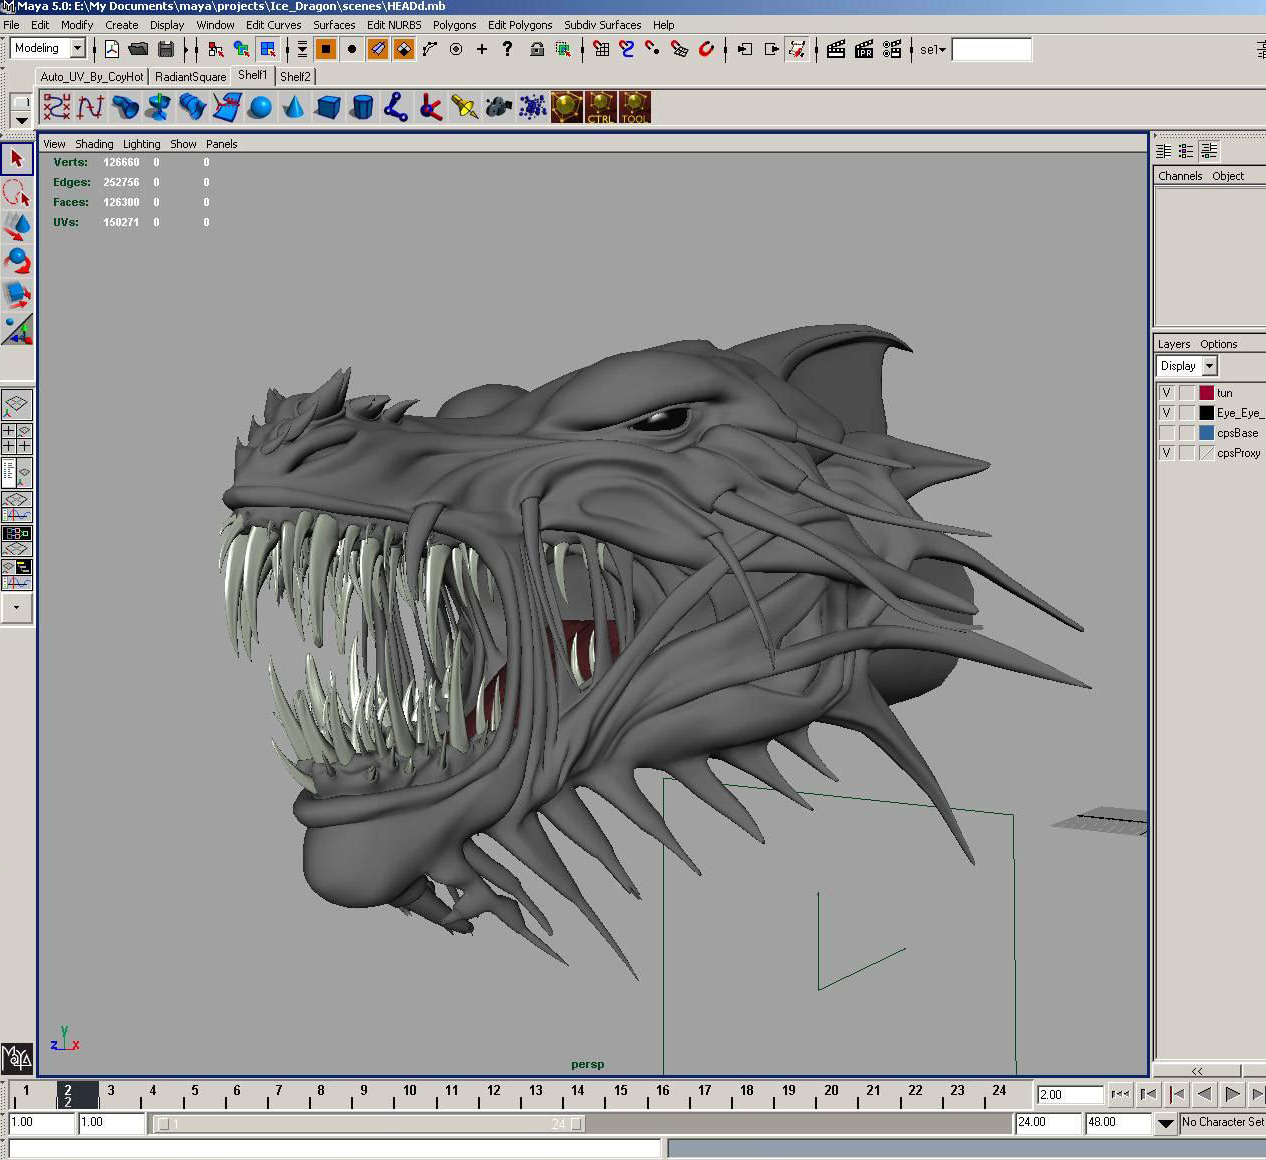Activate the Lasso select tool
This screenshot has height=1160, width=1266.
pos(16,192)
